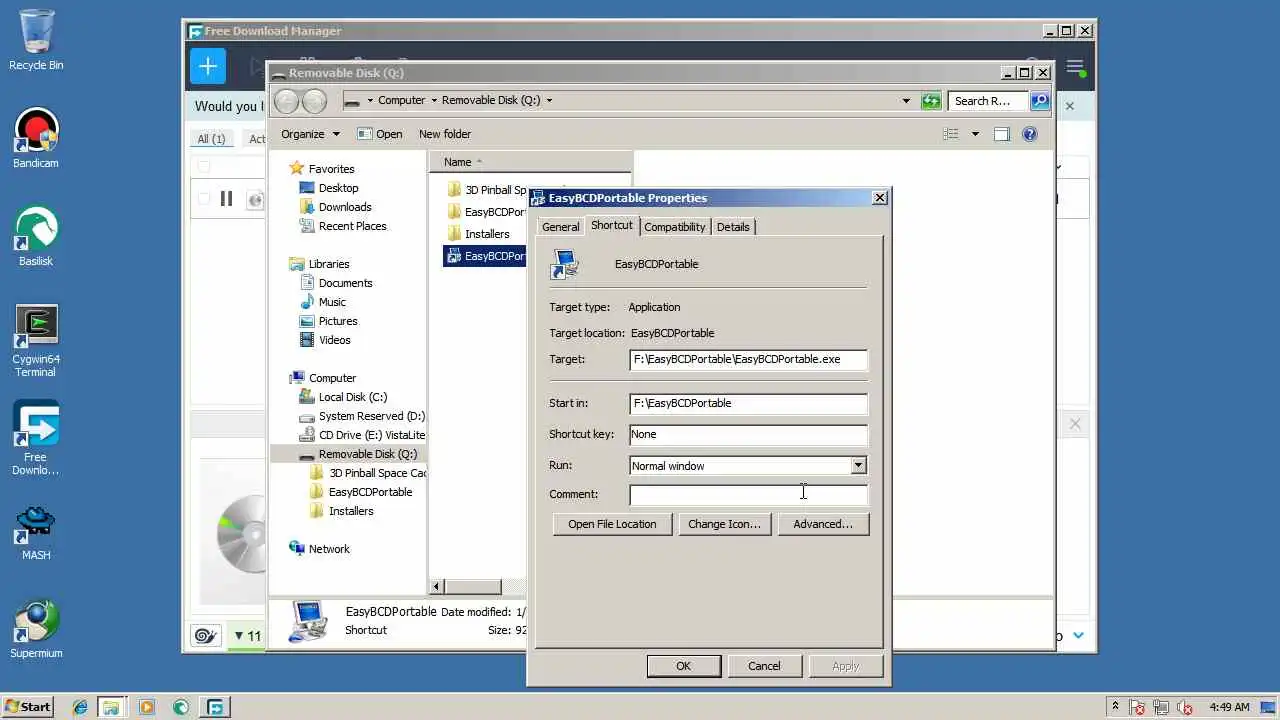Select Free Download Manager desktop shortcut
1280x720 pixels.
[36, 438]
